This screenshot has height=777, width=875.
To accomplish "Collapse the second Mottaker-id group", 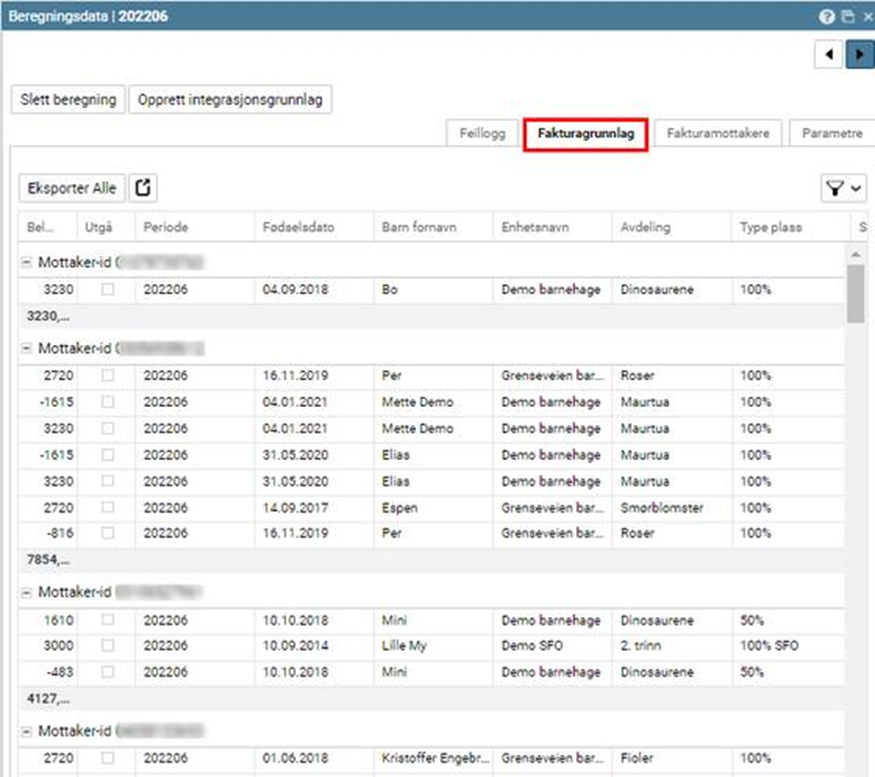I will tap(26, 349).
